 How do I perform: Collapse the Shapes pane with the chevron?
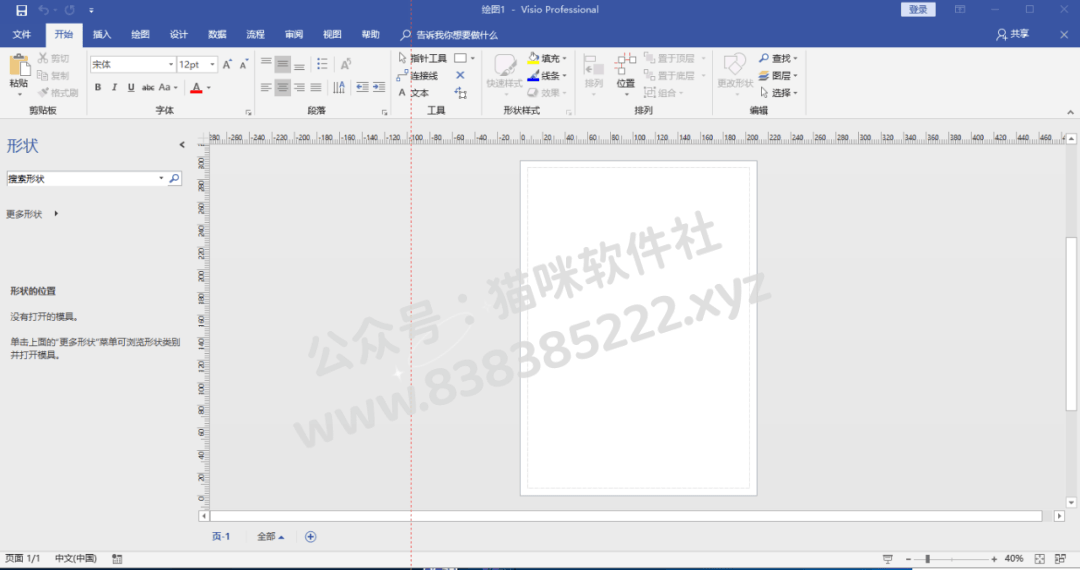coord(182,145)
